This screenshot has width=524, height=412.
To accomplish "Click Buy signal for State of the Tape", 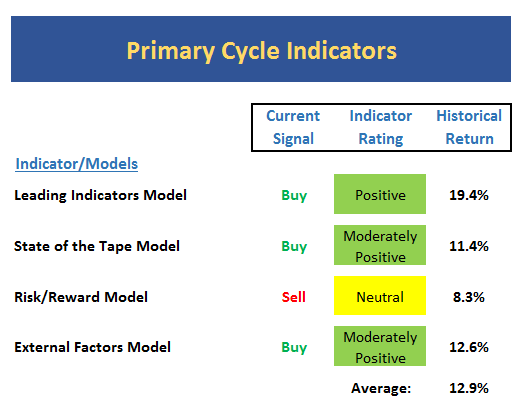I will tap(294, 247).
